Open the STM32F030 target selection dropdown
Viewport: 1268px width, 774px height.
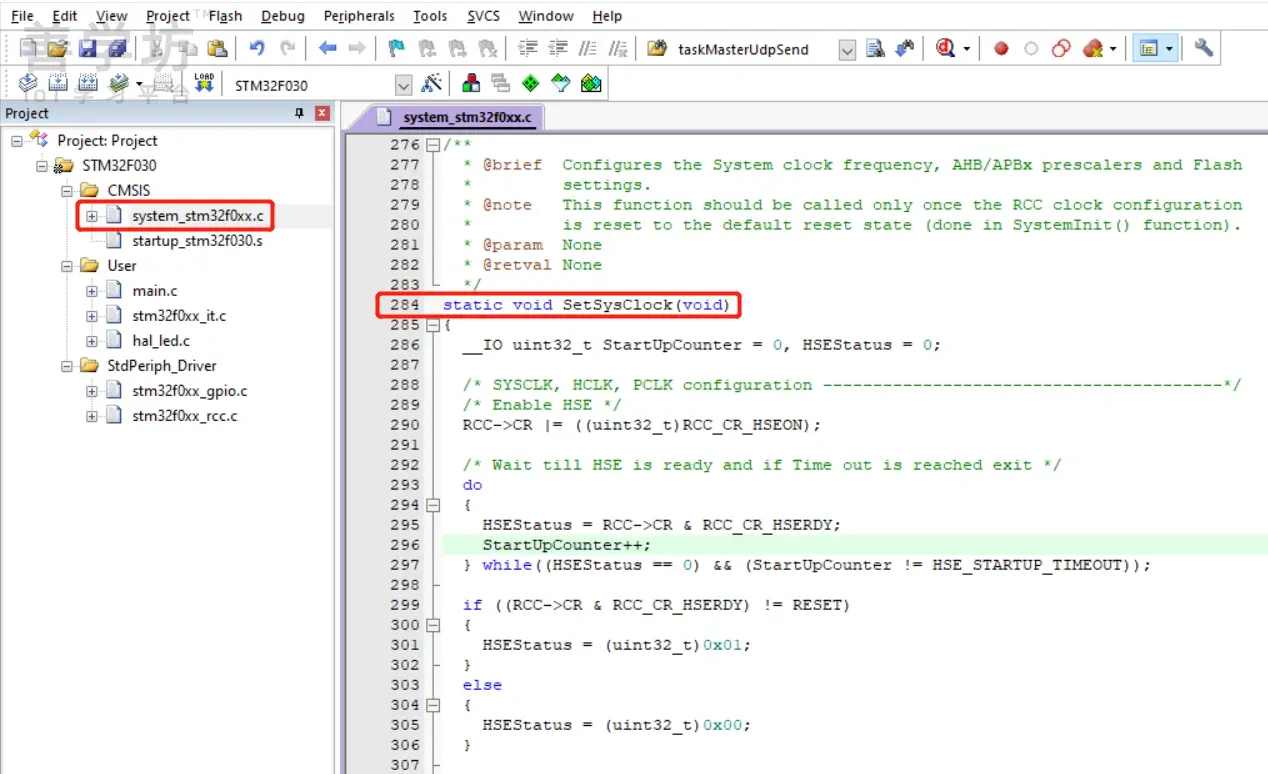(403, 84)
